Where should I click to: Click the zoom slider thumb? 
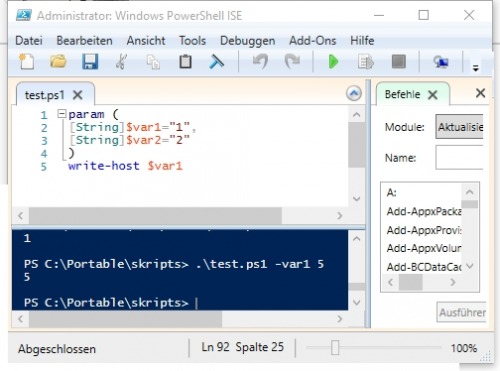pos(335,348)
